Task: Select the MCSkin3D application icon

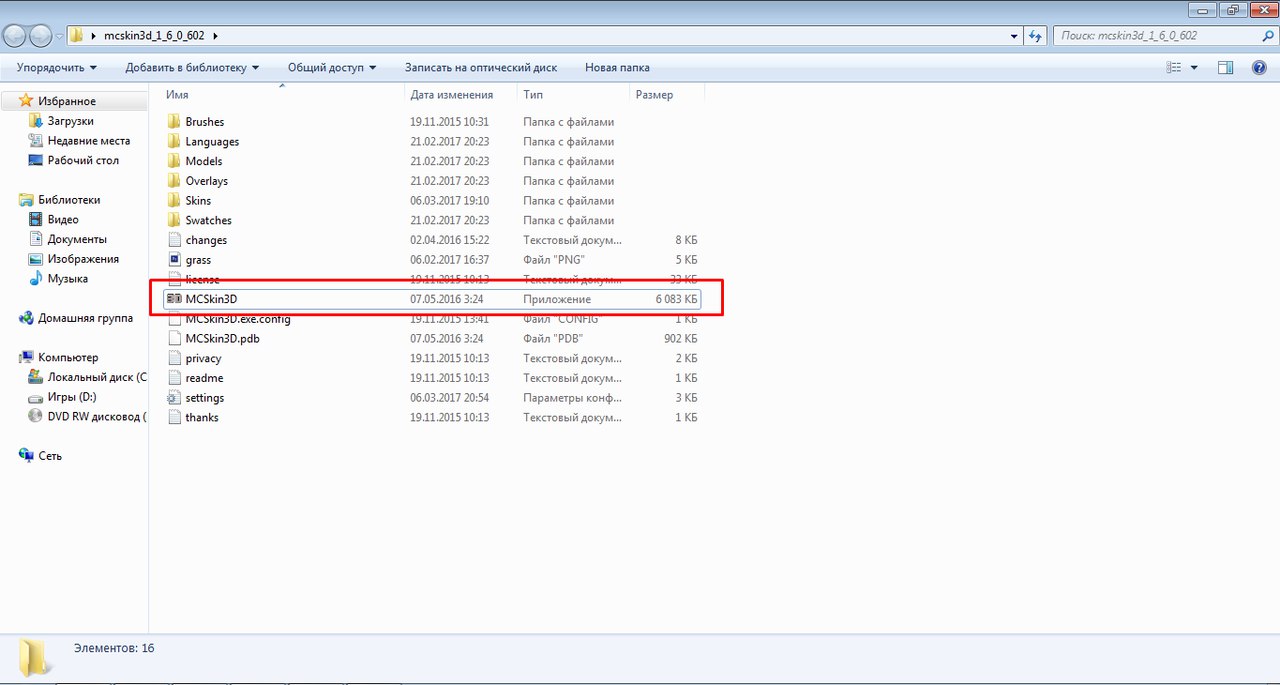Action: (173, 299)
